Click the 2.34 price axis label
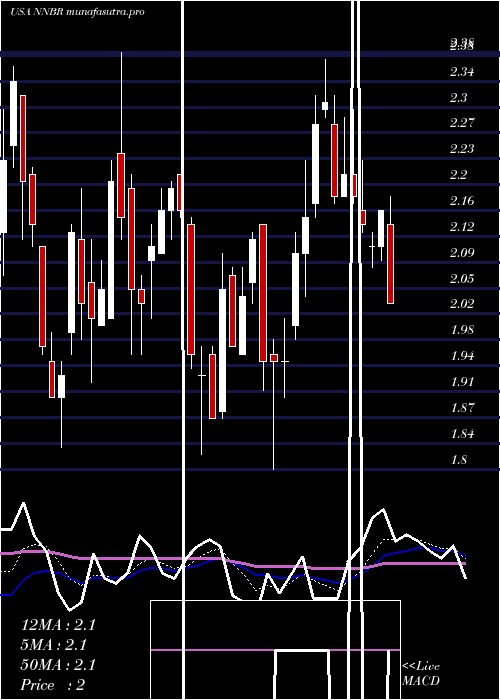500x700 pixels. [462, 72]
